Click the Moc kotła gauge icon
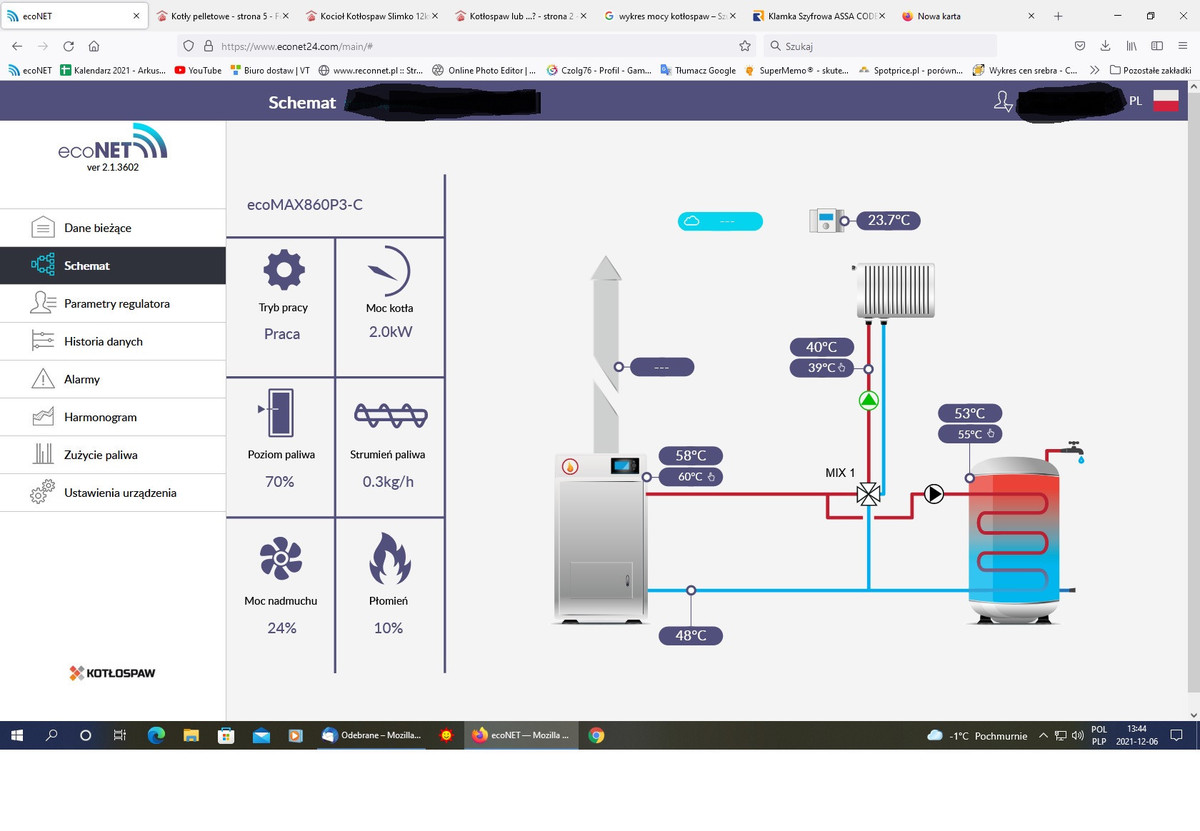This screenshot has height=831, width=1200. coord(389,268)
